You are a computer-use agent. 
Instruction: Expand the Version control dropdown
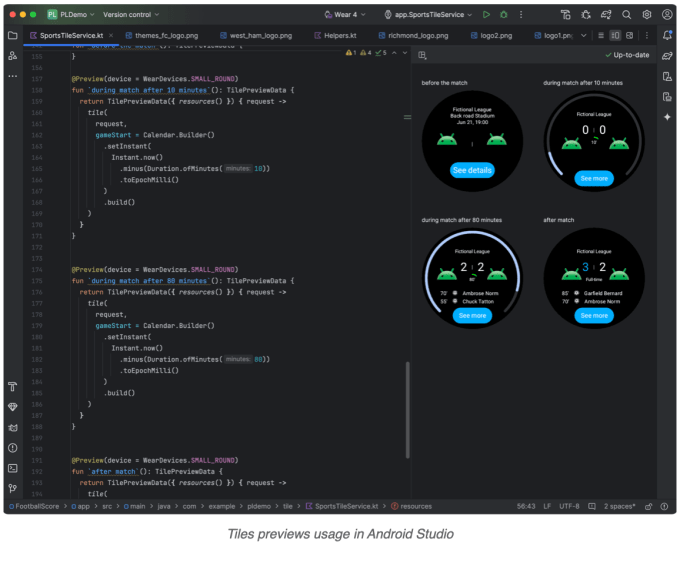(129, 15)
